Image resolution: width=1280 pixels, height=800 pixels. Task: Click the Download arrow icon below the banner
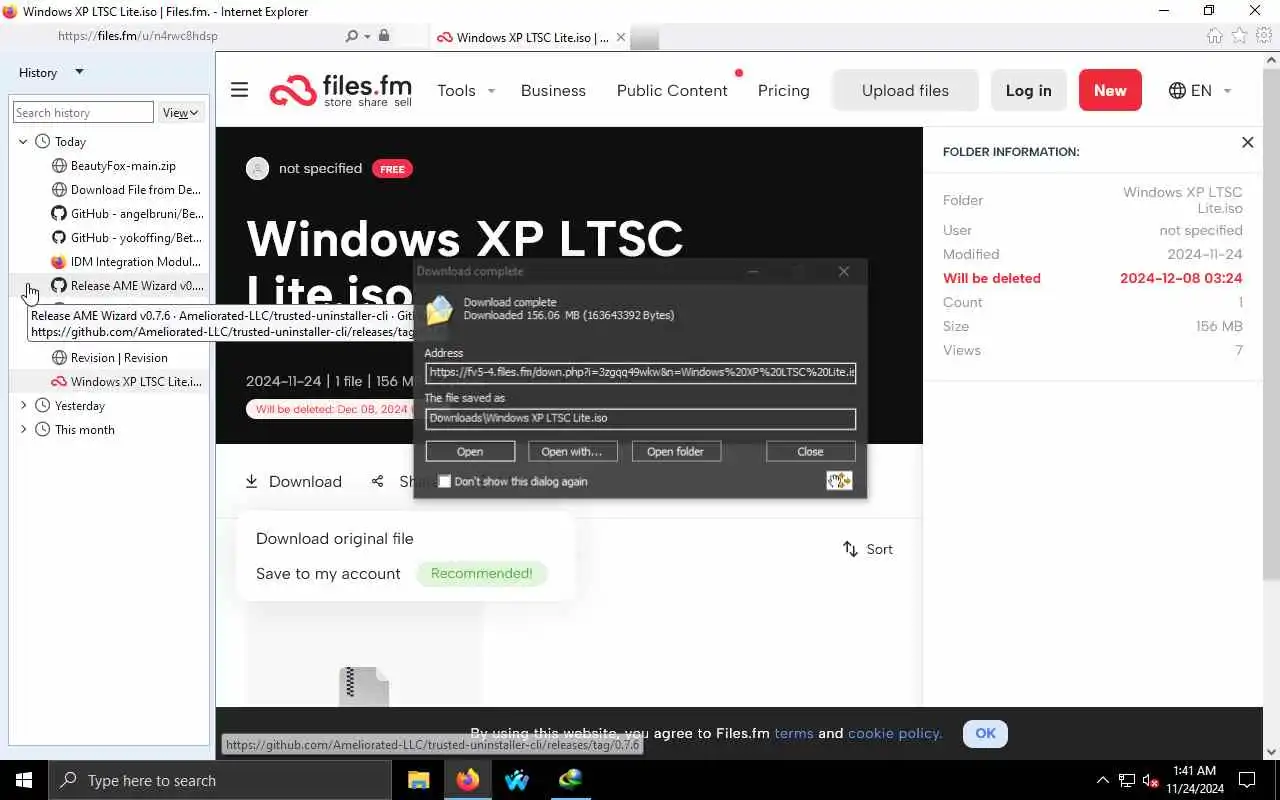pos(252,481)
